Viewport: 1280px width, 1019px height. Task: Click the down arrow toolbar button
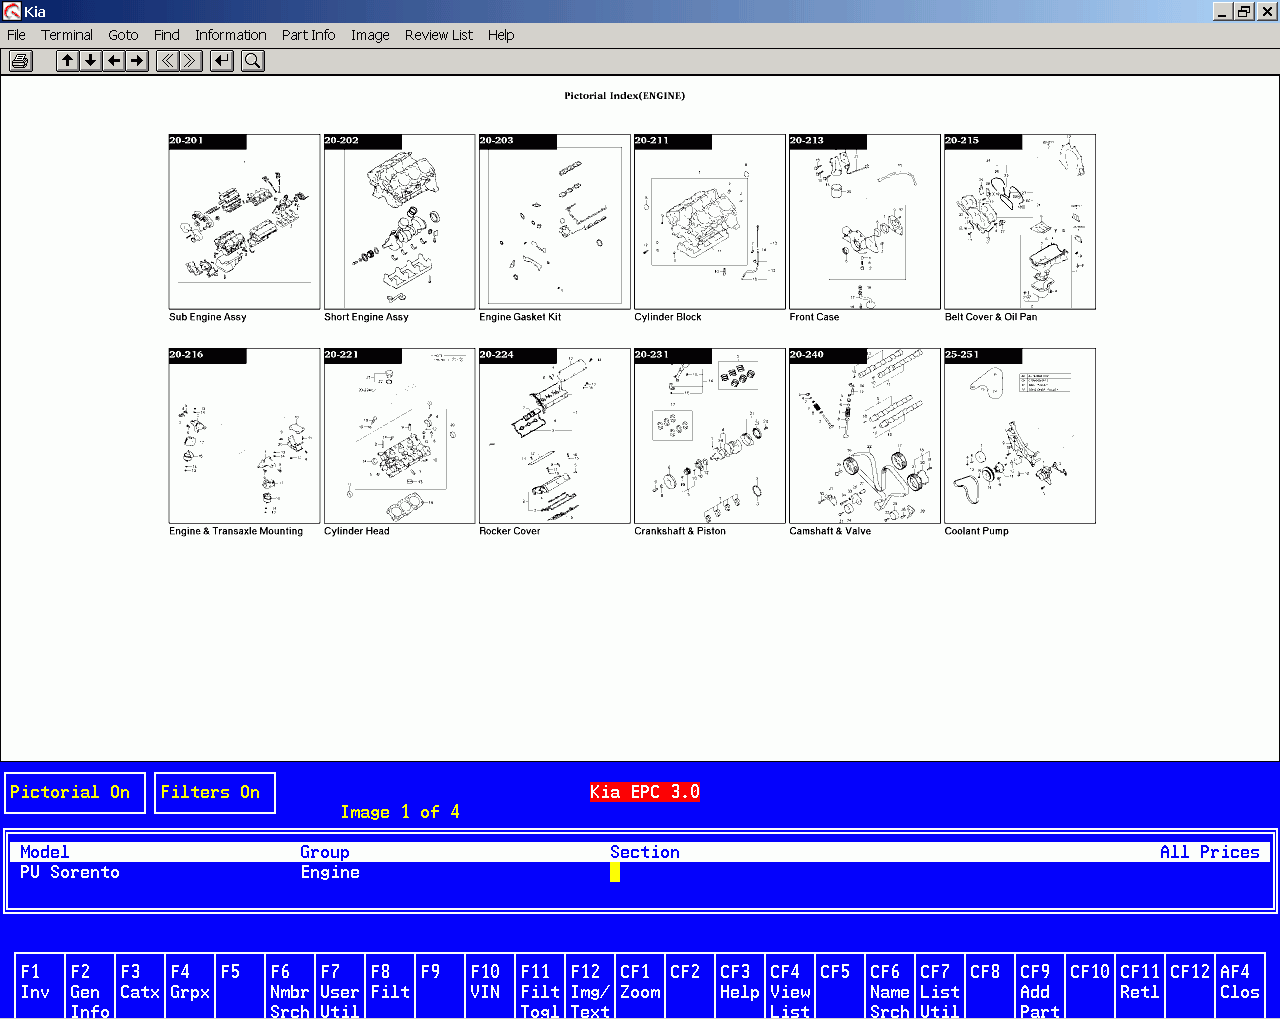[91, 61]
